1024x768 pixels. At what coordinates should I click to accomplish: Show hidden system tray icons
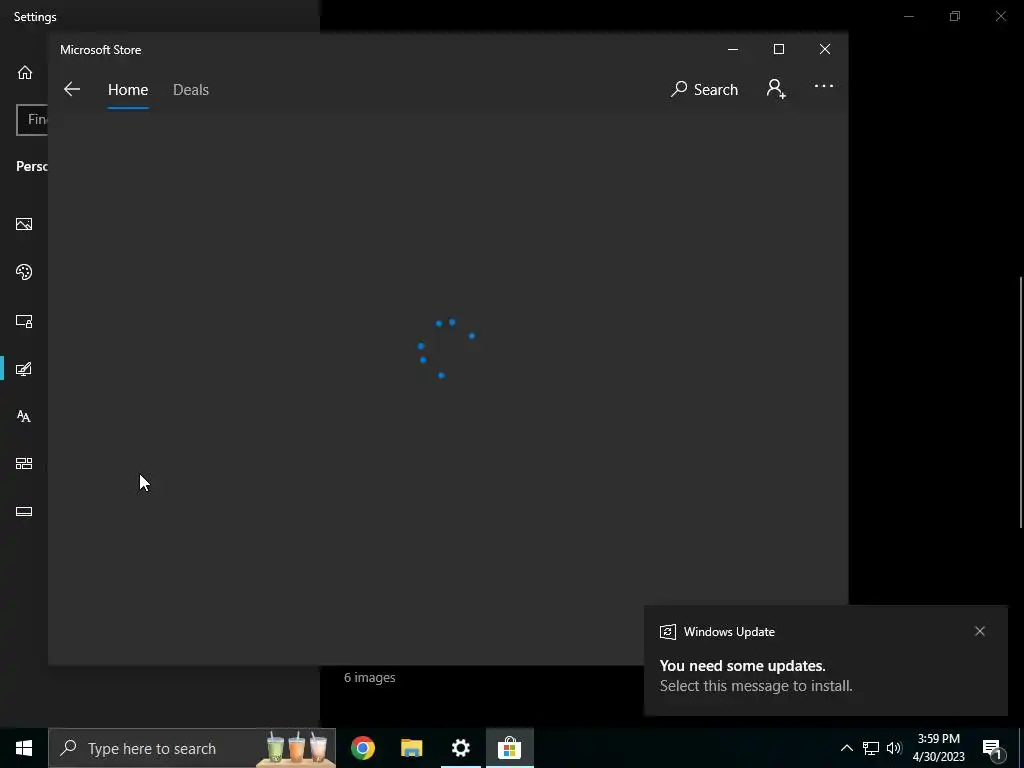[846, 748]
